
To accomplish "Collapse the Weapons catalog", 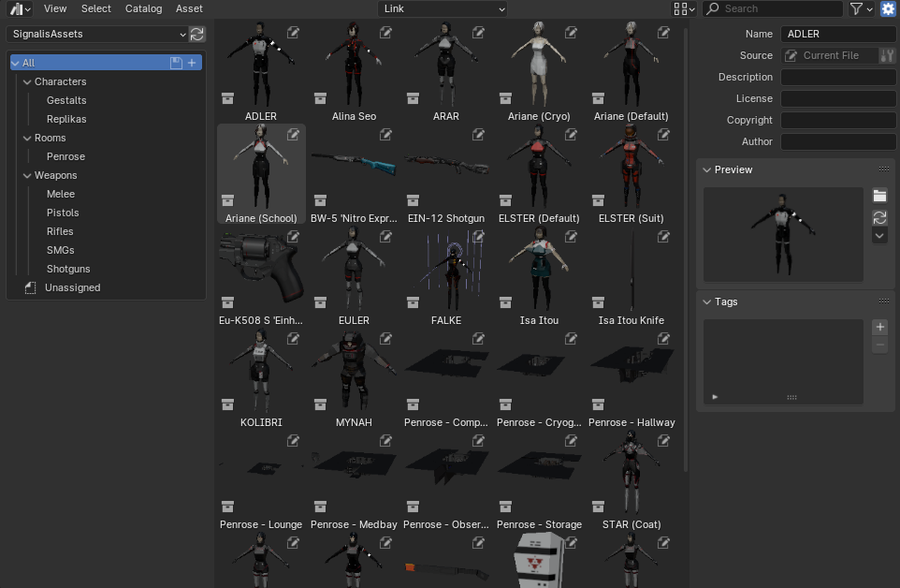I will point(27,176).
